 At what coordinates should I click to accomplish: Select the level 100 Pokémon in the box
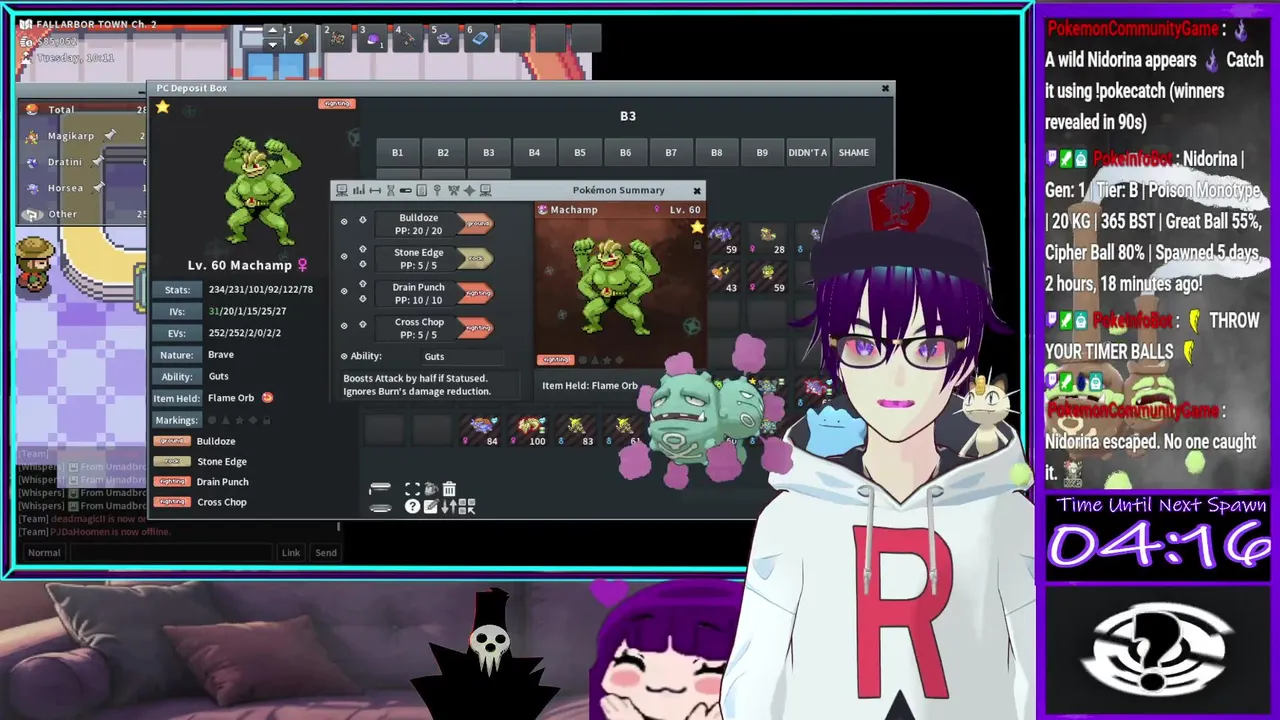530,431
